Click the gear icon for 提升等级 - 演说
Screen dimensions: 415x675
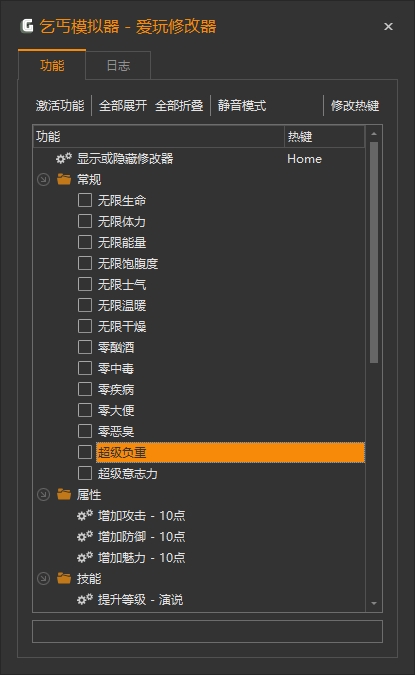coord(85,599)
